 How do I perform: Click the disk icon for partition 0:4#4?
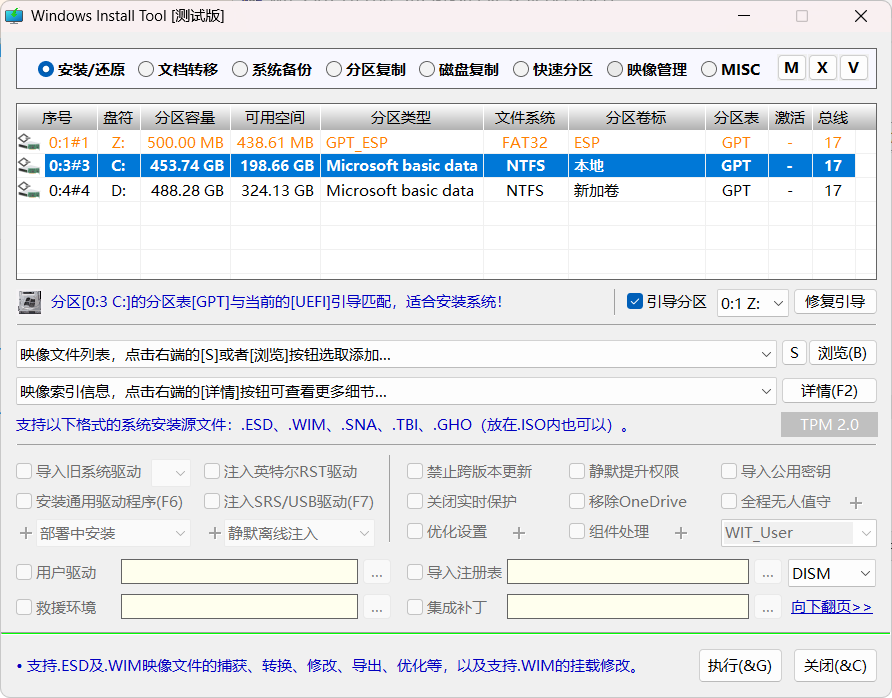28,190
